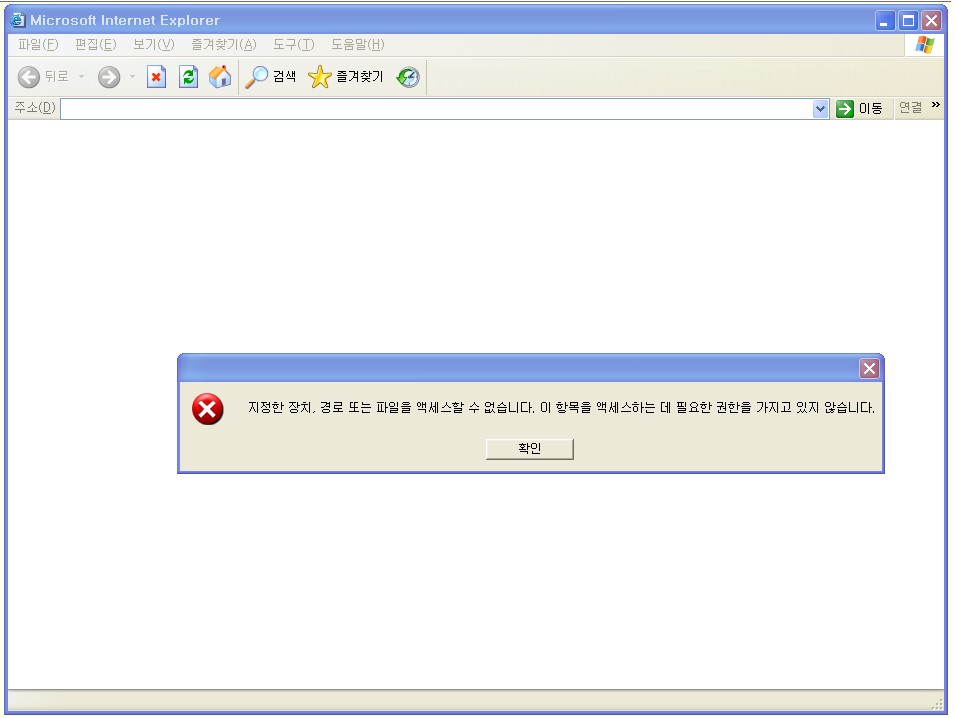
Task: Click the Refresh page icon
Action: pos(188,77)
